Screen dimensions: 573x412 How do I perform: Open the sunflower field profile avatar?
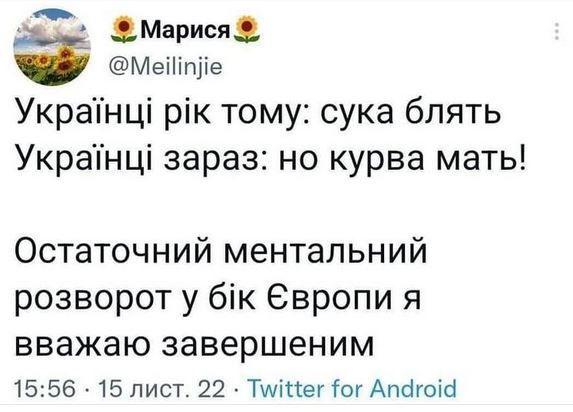(52, 47)
